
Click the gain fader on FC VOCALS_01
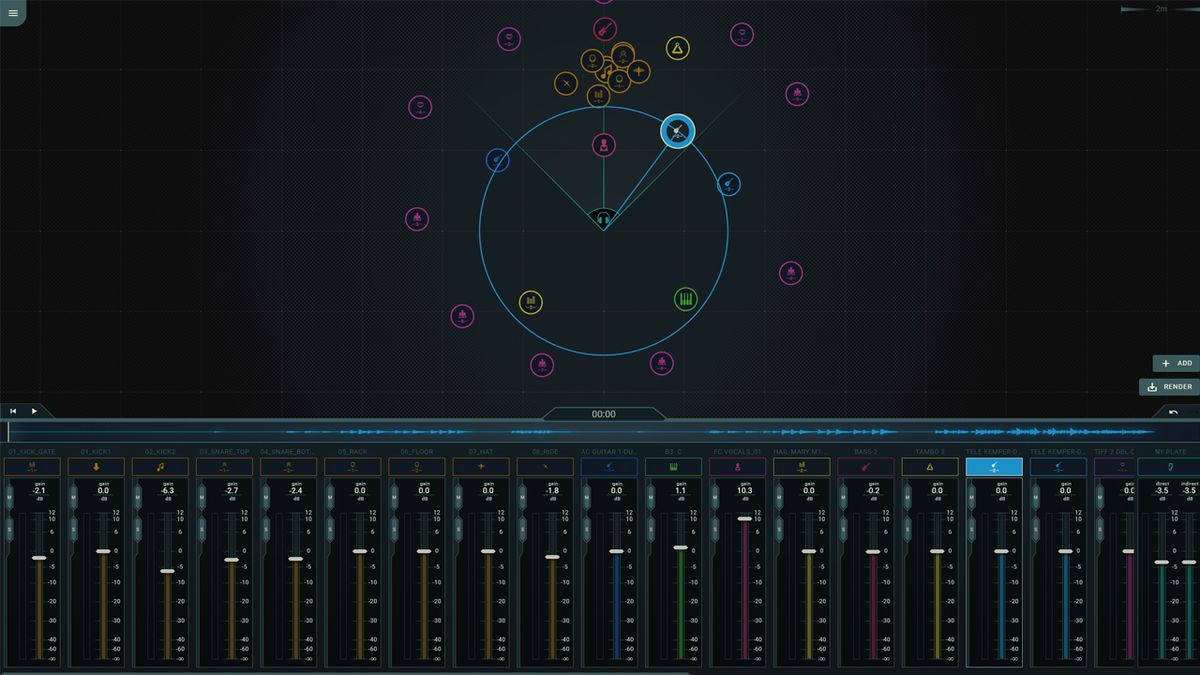(743, 518)
